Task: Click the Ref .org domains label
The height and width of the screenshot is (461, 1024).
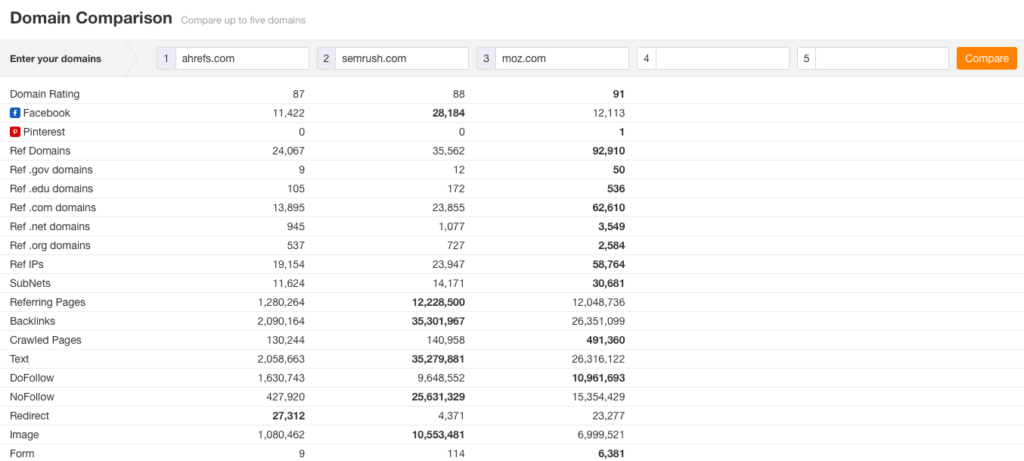Action: pos(50,246)
